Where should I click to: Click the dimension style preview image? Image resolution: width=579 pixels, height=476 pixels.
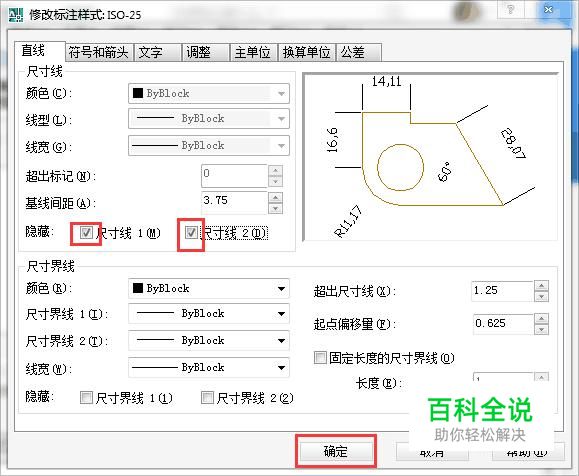[x=430, y=157]
